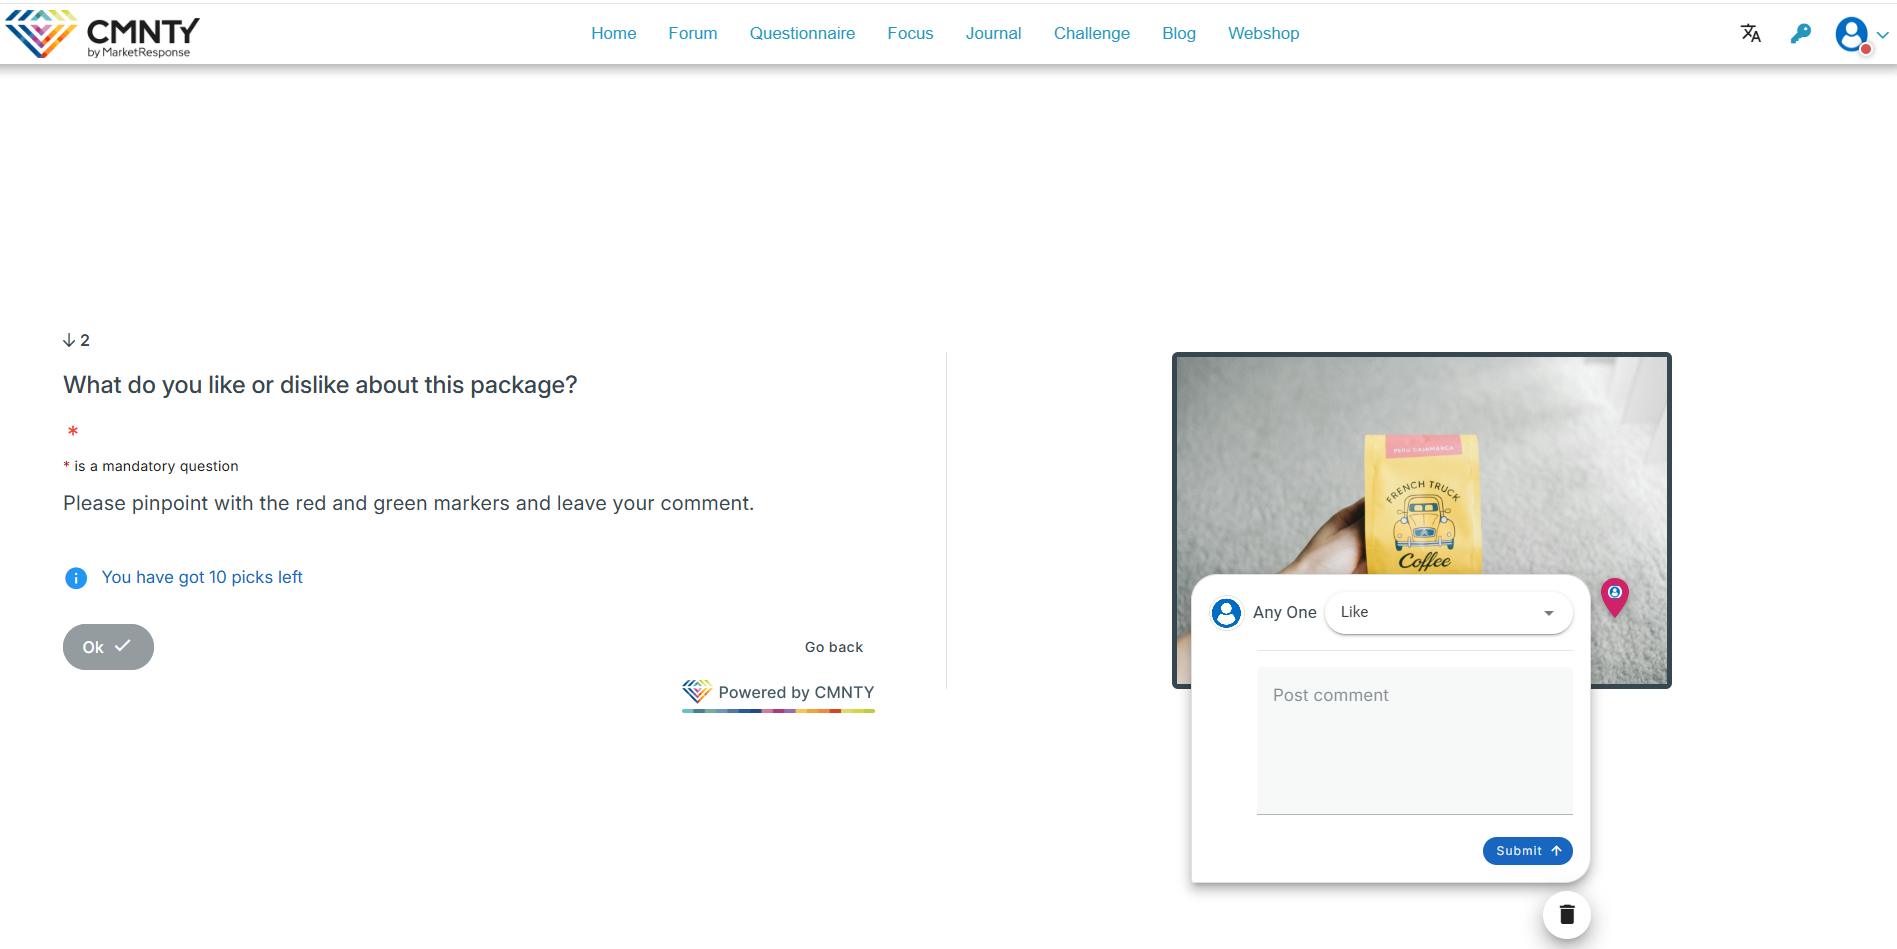Click the Post comment text field

coord(1414,740)
